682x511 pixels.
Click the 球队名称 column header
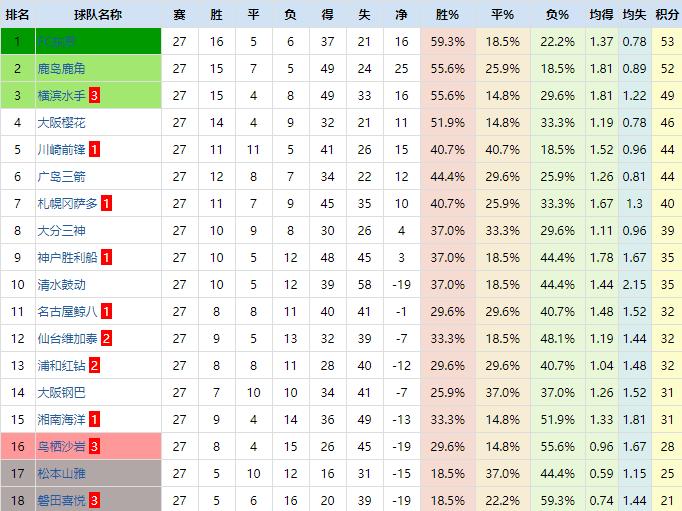98,14
